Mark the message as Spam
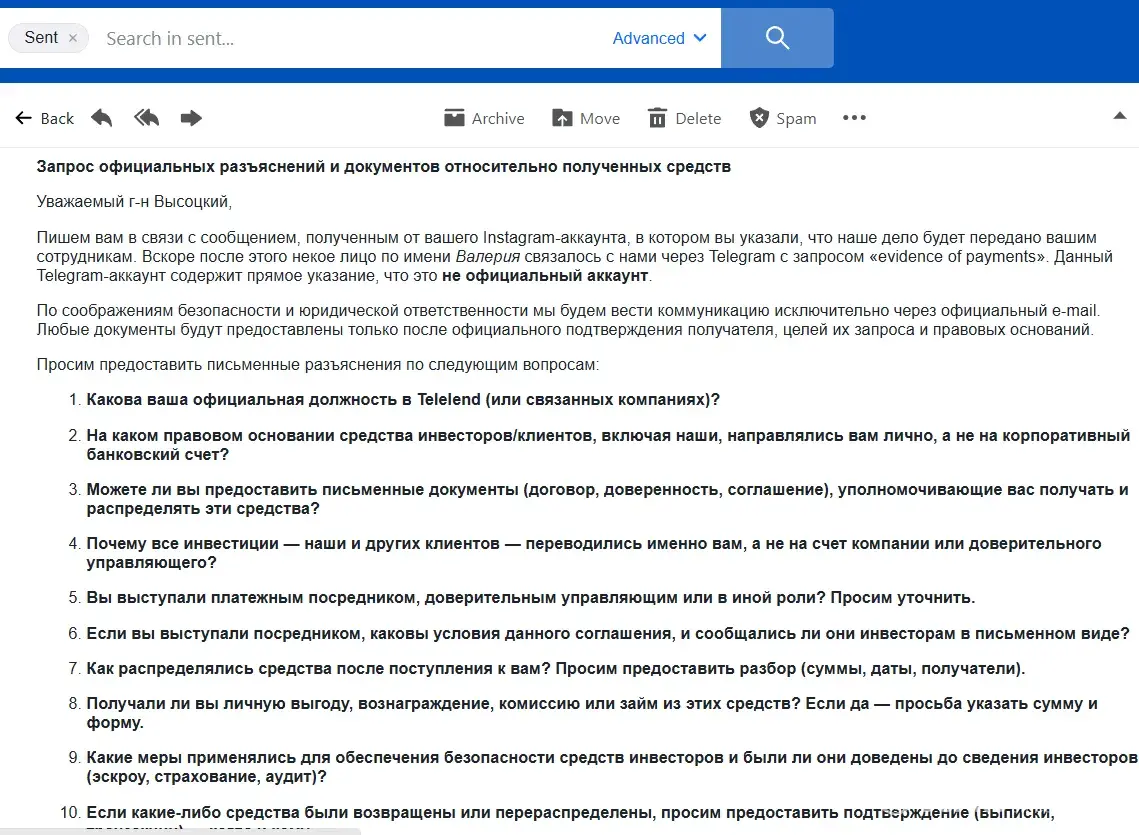Screen dimensions: 1139x835 click(x=783, y=118)
